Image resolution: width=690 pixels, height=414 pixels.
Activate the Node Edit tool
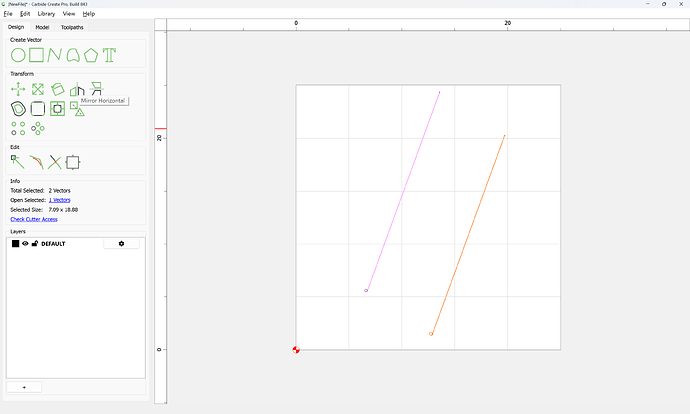(x=18, y=162)
